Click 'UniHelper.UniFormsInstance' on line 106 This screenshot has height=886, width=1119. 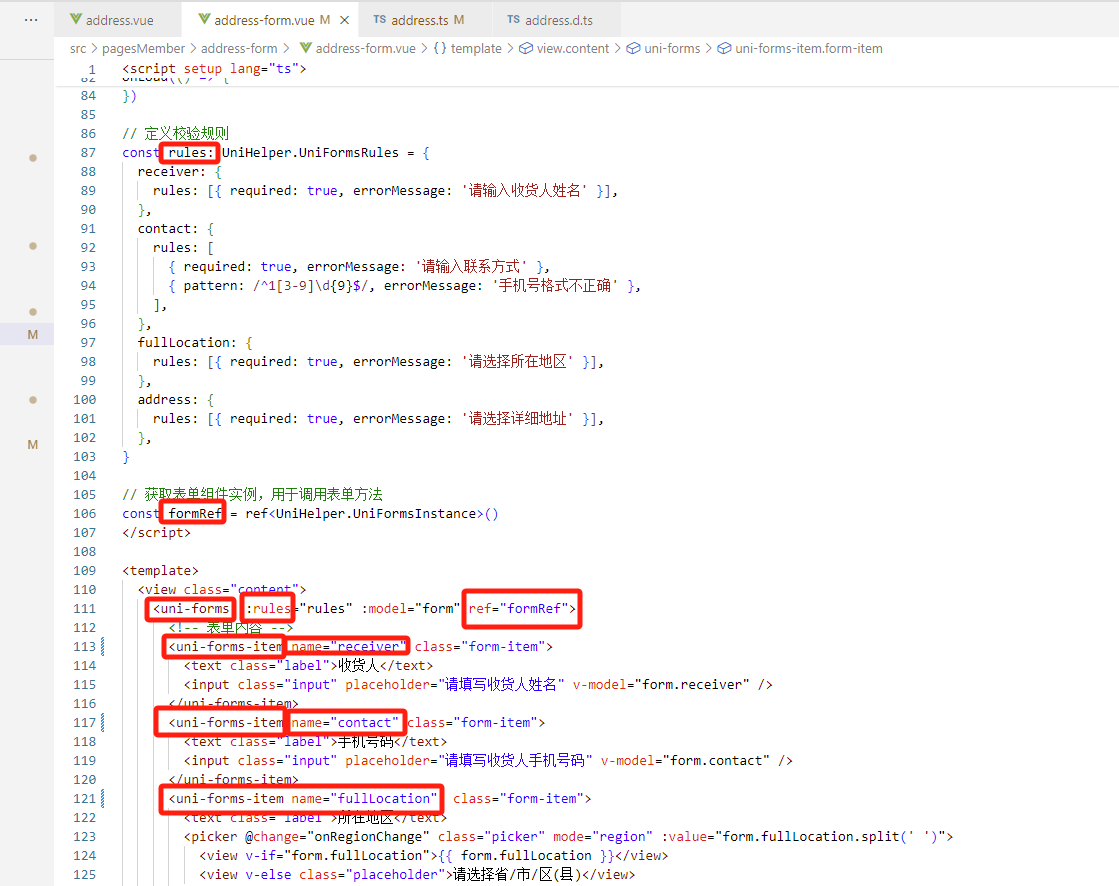pyautogui.click(x=375, y=514)
